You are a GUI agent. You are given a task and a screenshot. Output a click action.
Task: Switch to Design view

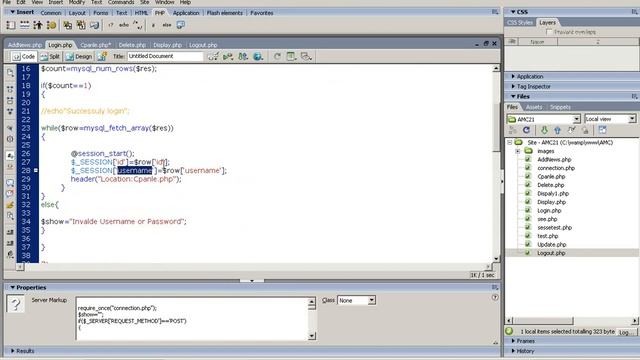79,56
